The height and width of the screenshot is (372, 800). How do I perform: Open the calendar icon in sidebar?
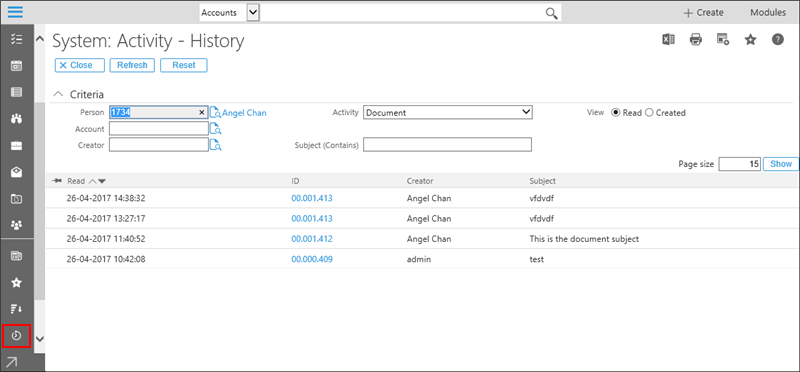click(16, 65)
